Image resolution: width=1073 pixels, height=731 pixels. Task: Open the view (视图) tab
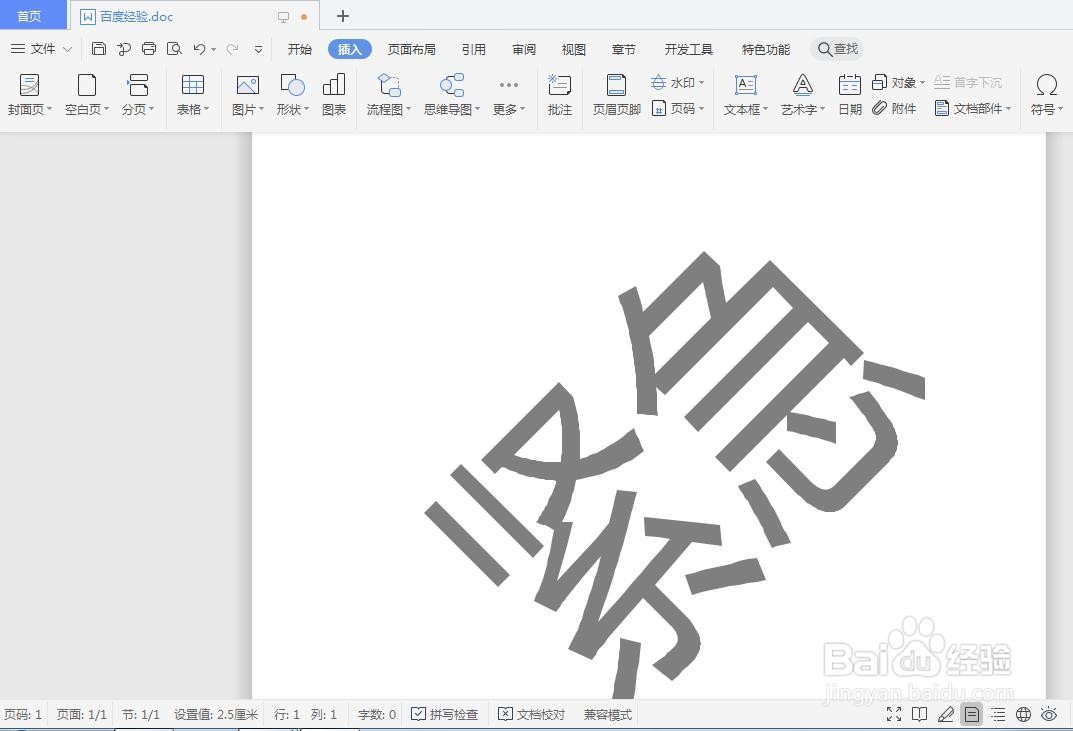point(573,49)
